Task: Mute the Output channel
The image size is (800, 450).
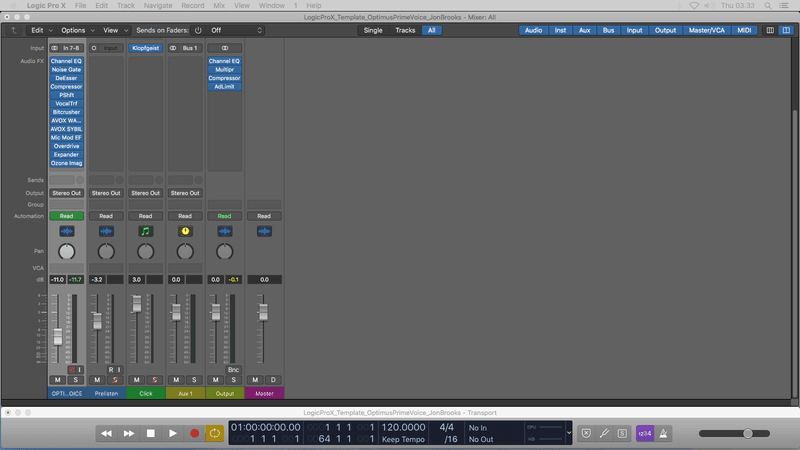Action: pyautogui.click(x=215, y=380)
